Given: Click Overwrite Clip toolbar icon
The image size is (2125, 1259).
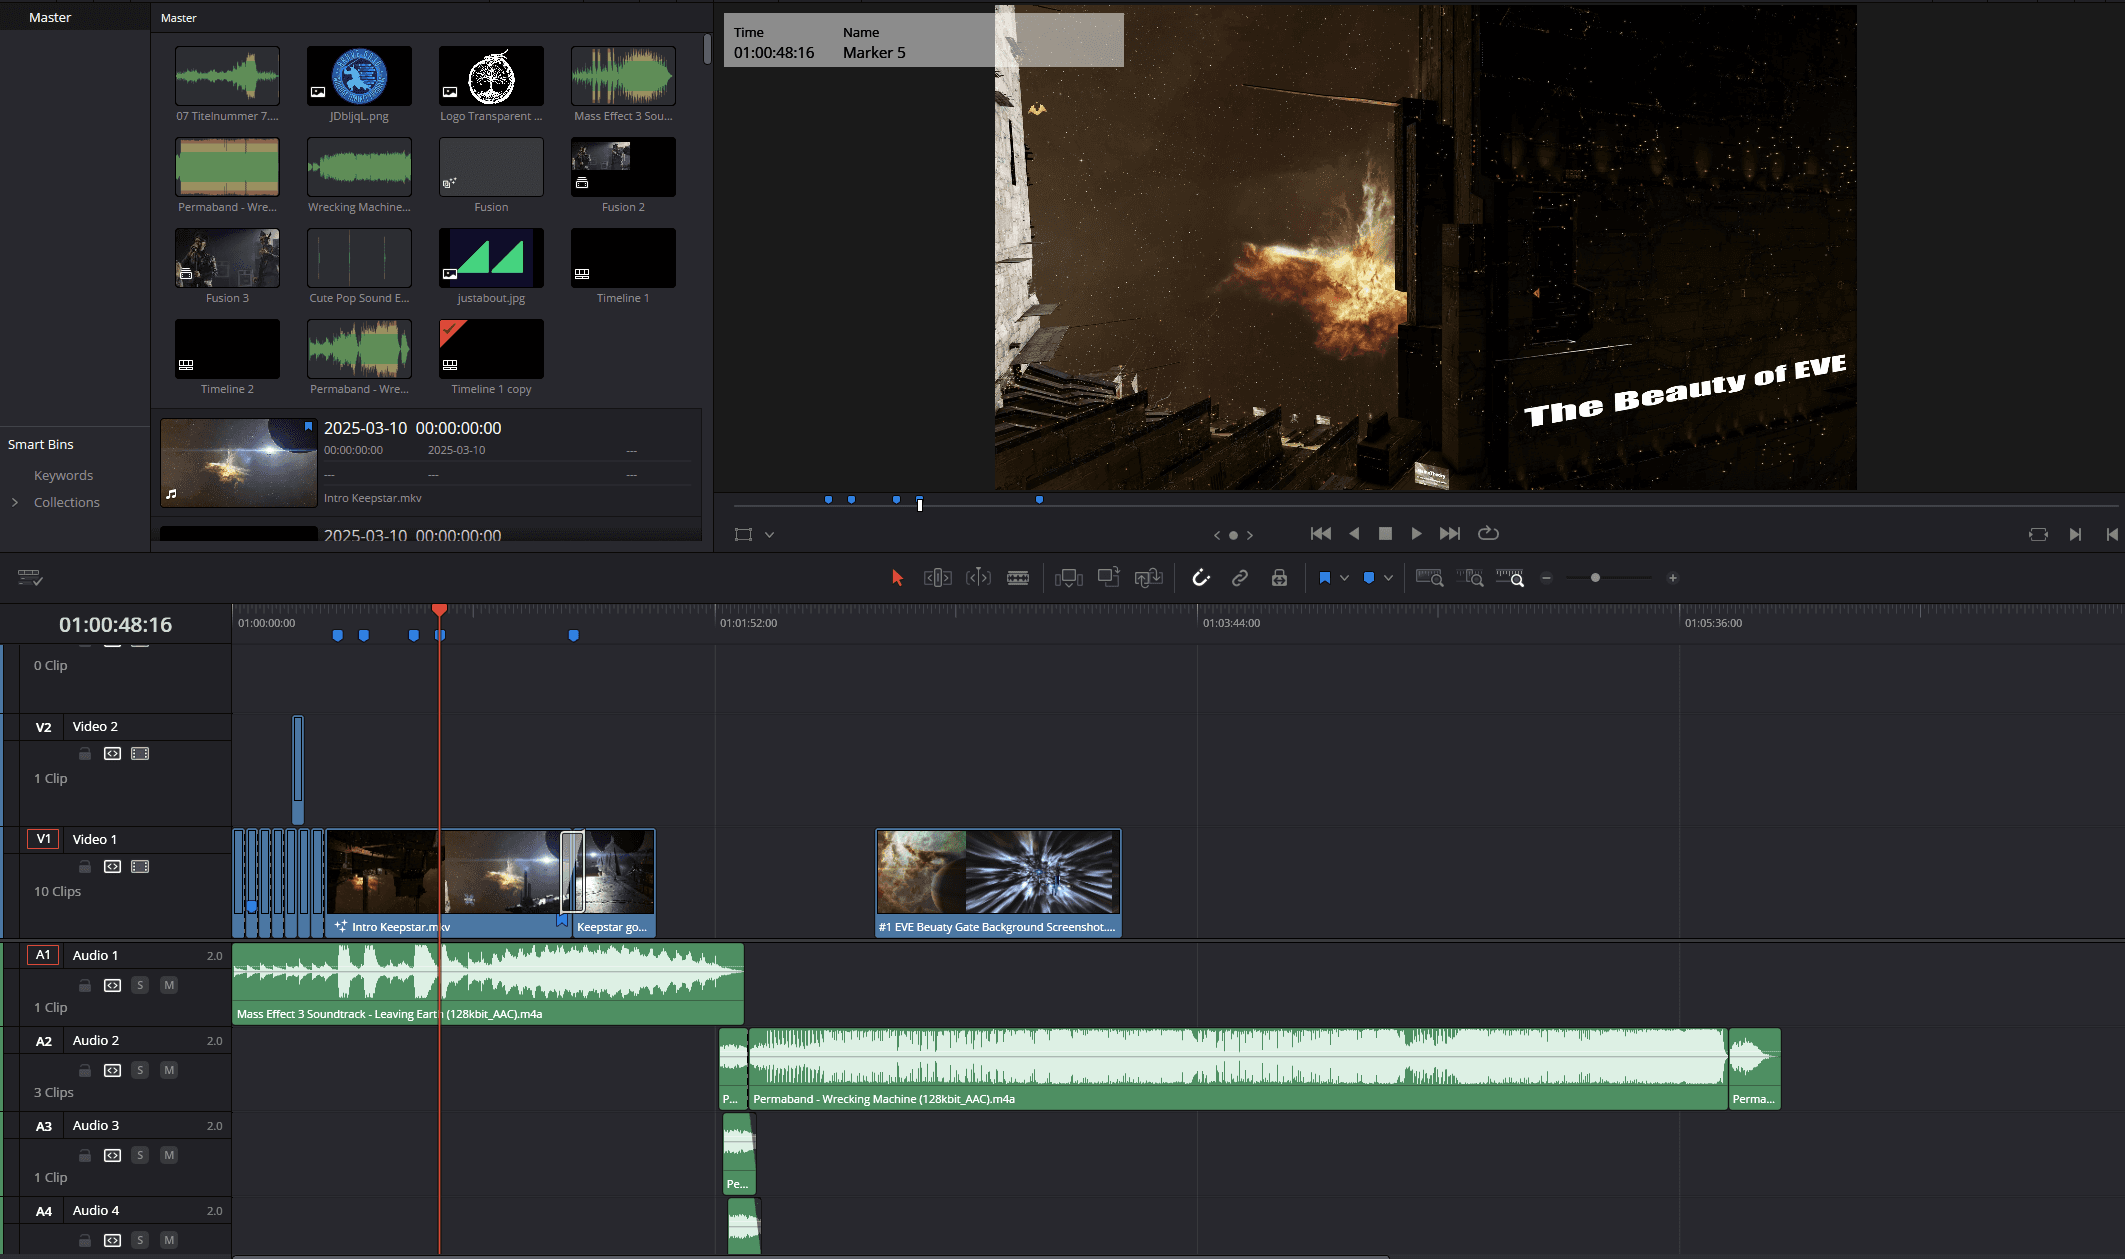Looking at the screenshot, I should point(1108,578).
